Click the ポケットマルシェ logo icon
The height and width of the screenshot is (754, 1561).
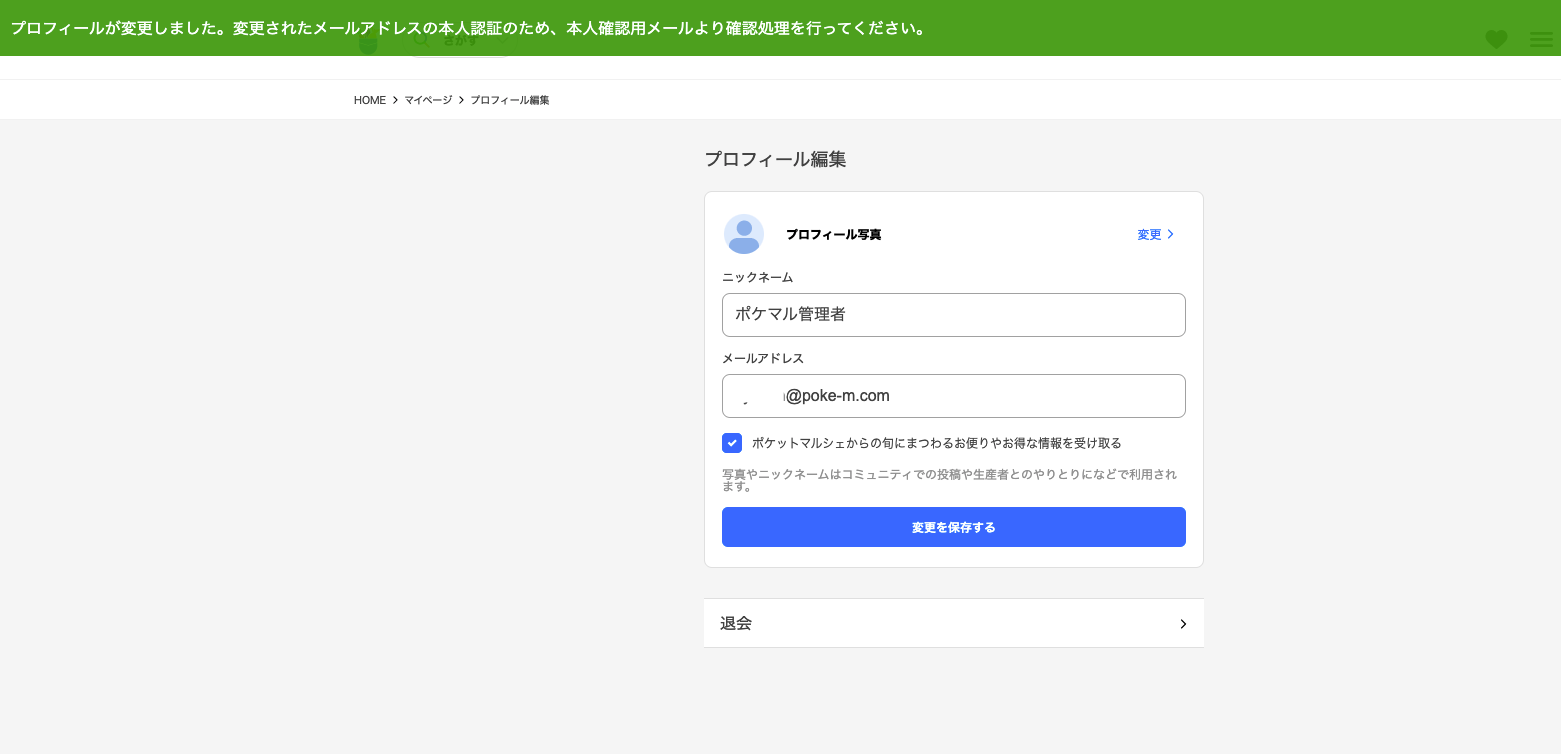(368, 41)
